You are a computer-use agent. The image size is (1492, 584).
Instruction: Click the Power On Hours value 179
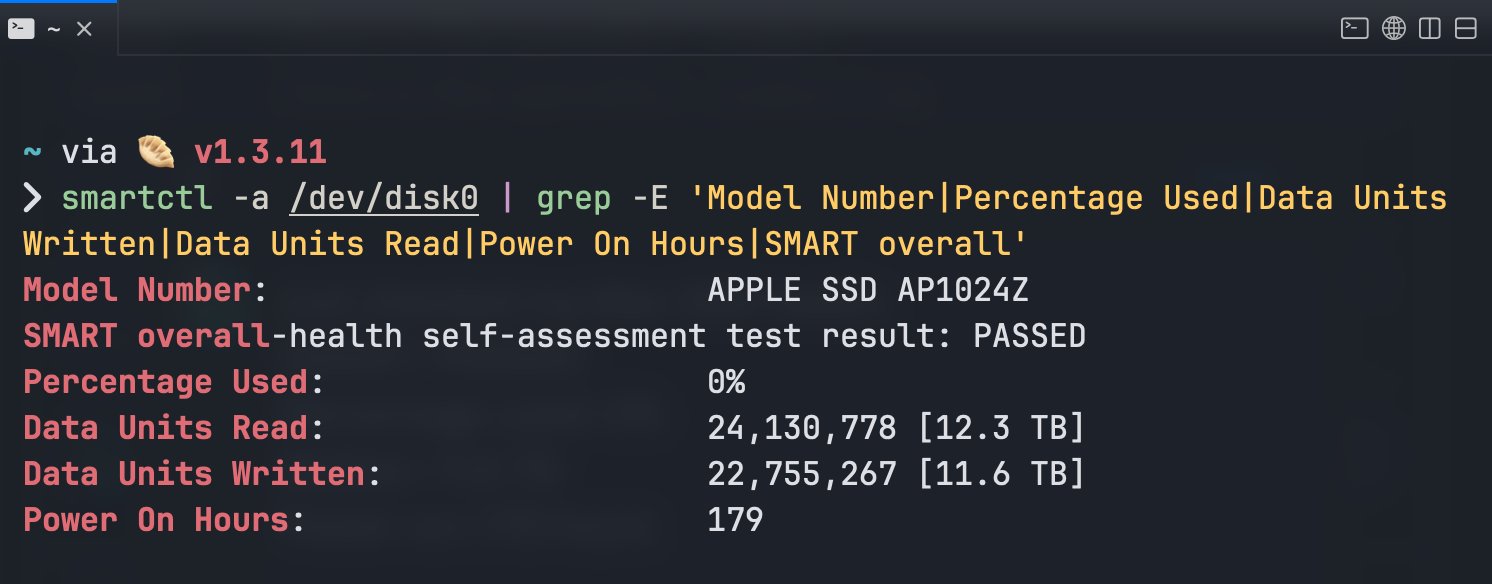click(x=735, y=520)
